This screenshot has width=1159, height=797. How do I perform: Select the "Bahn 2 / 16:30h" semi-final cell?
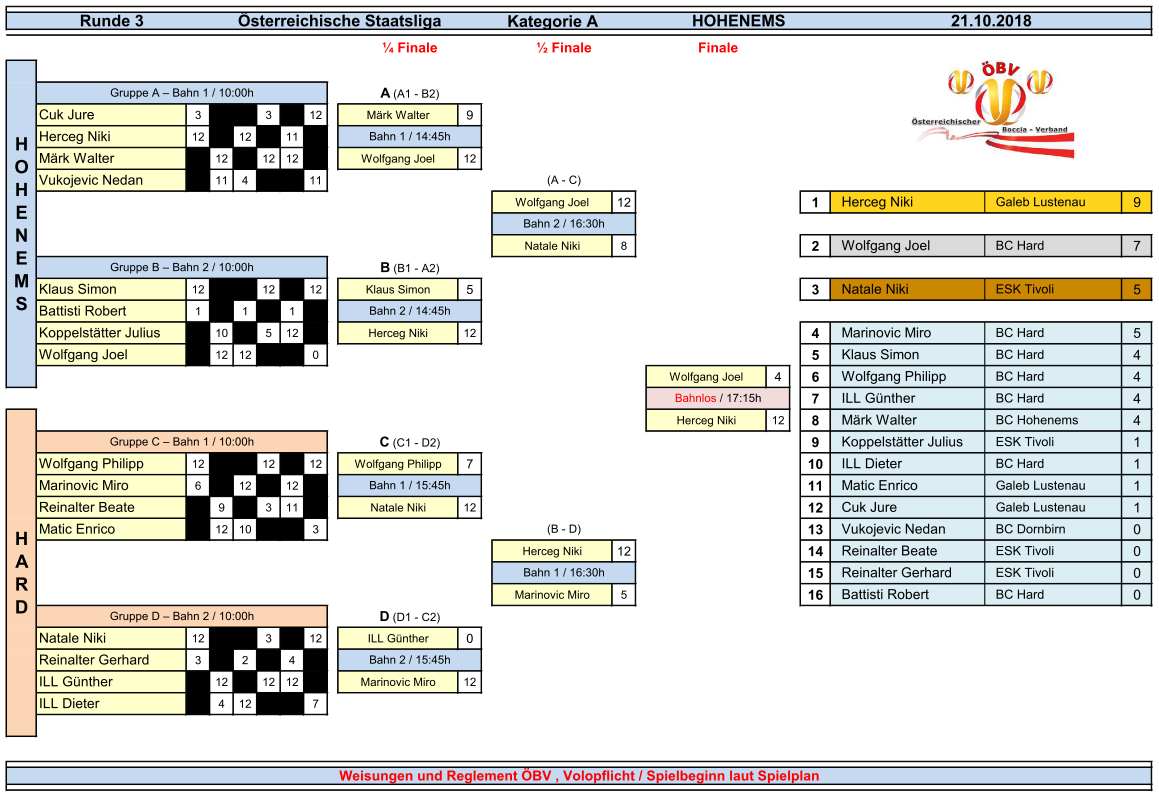tap(564, 224)
